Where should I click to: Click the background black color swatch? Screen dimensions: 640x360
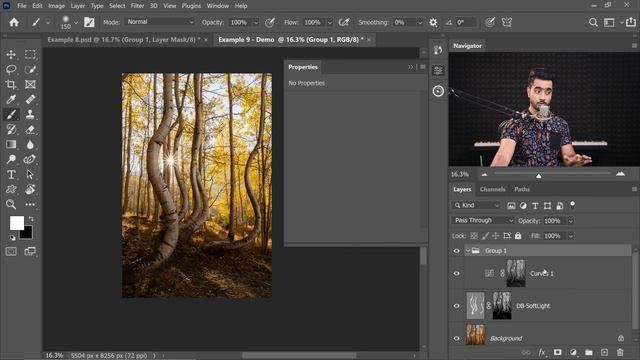coord(27,234)
